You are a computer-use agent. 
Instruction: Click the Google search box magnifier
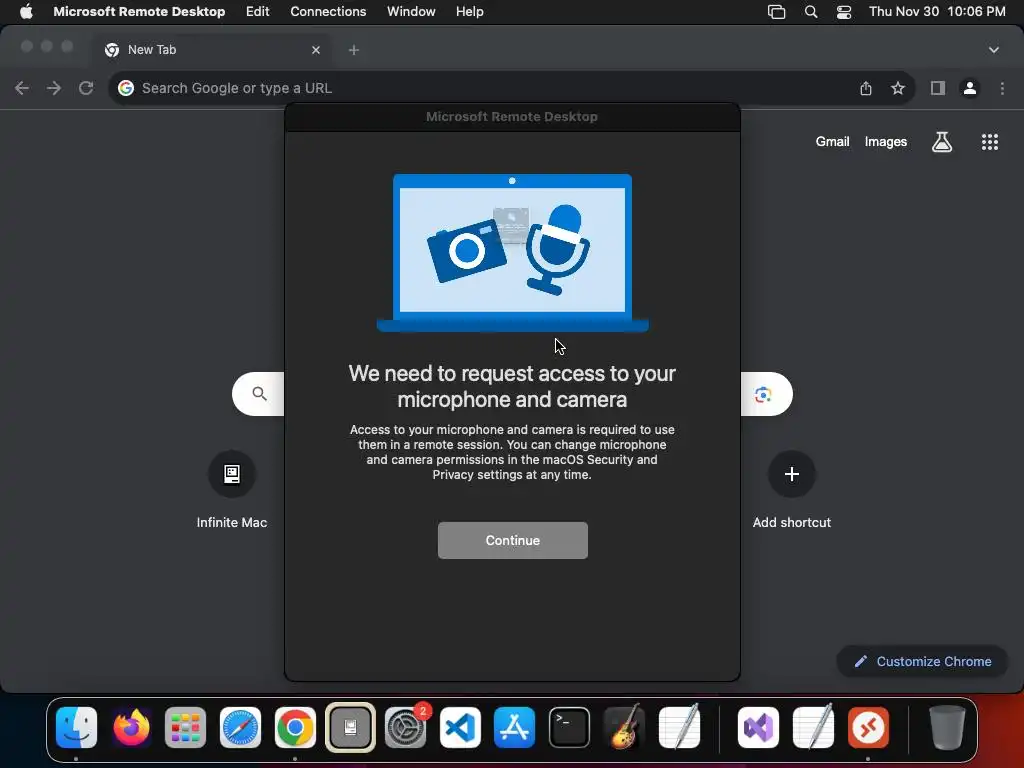coord(259,394)
